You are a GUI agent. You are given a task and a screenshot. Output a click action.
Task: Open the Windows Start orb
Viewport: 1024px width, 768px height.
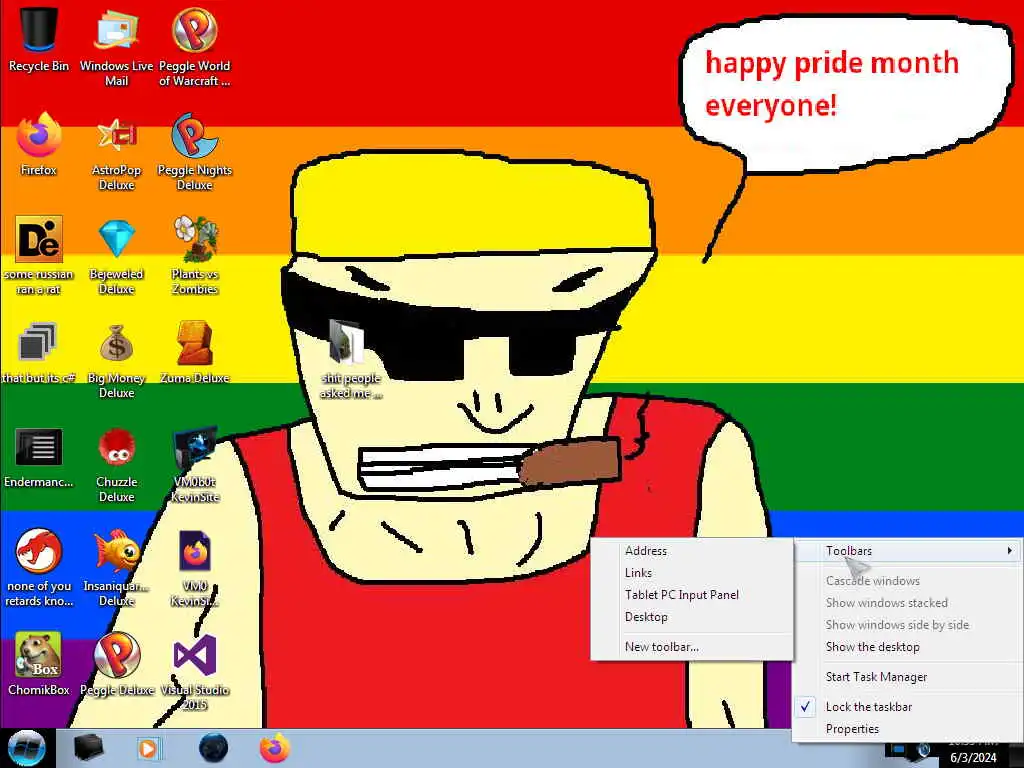[x=27, y=748]
